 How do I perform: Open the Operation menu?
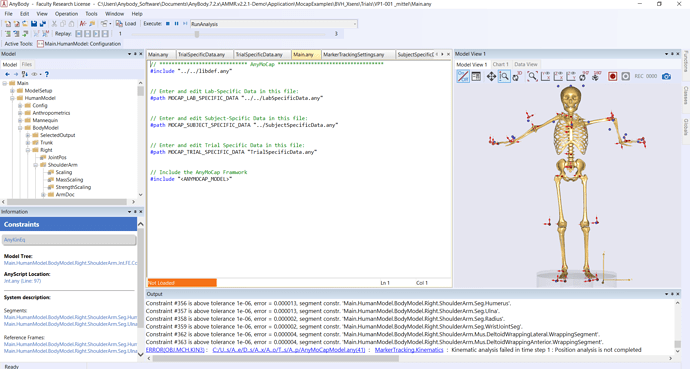[66, 14]
